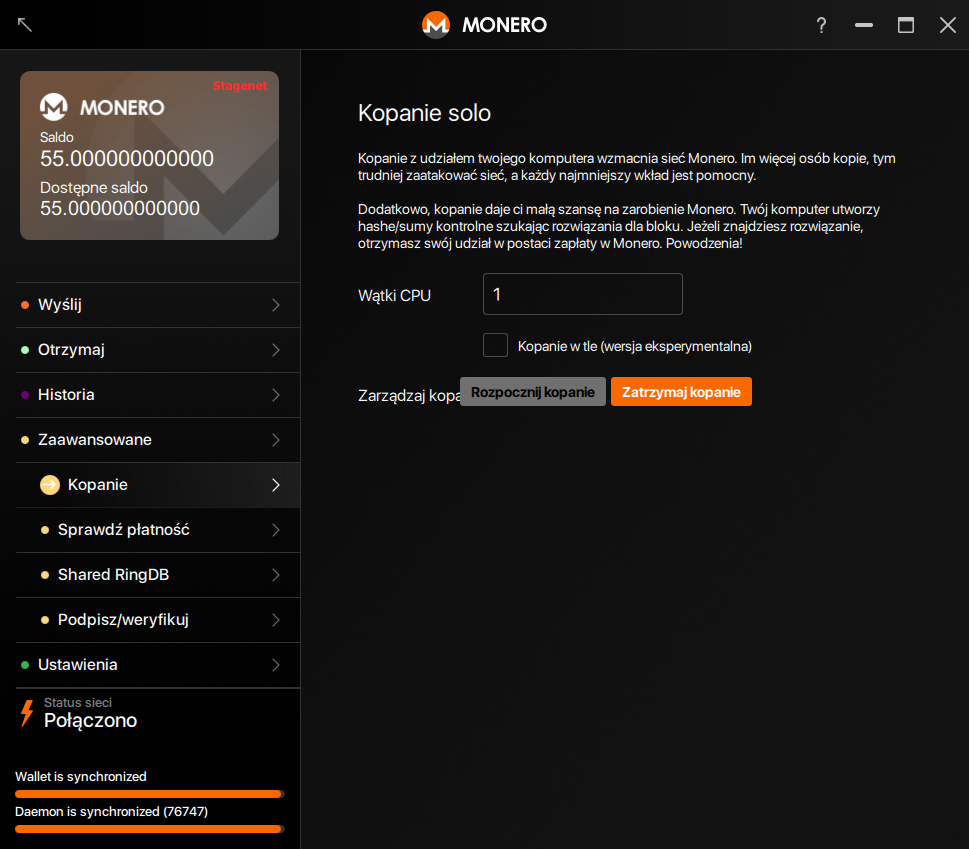Select the Kopanie menu item
The height and width of the screenshot is (849, 969).
pos(158,485)
